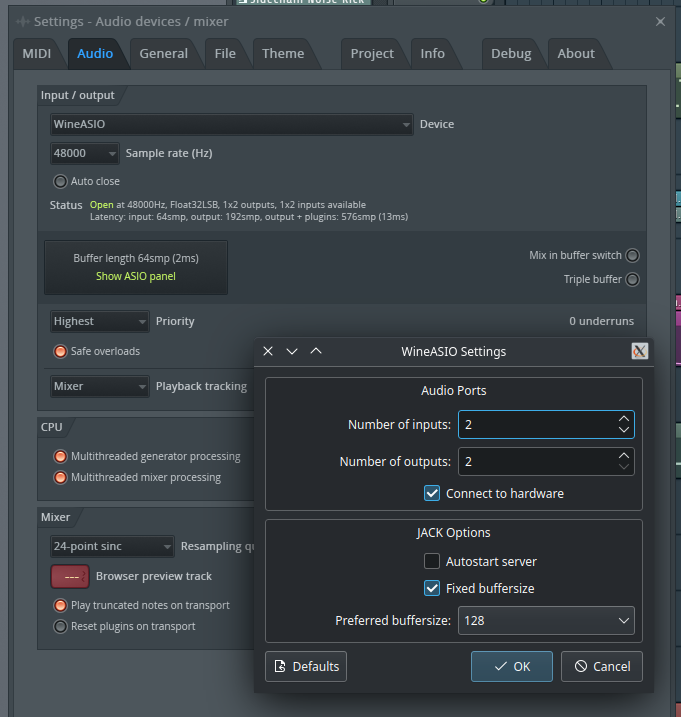Screen dimensions: 681x717
Task: Click the Browser preview track selector
Action: (70, 577)
